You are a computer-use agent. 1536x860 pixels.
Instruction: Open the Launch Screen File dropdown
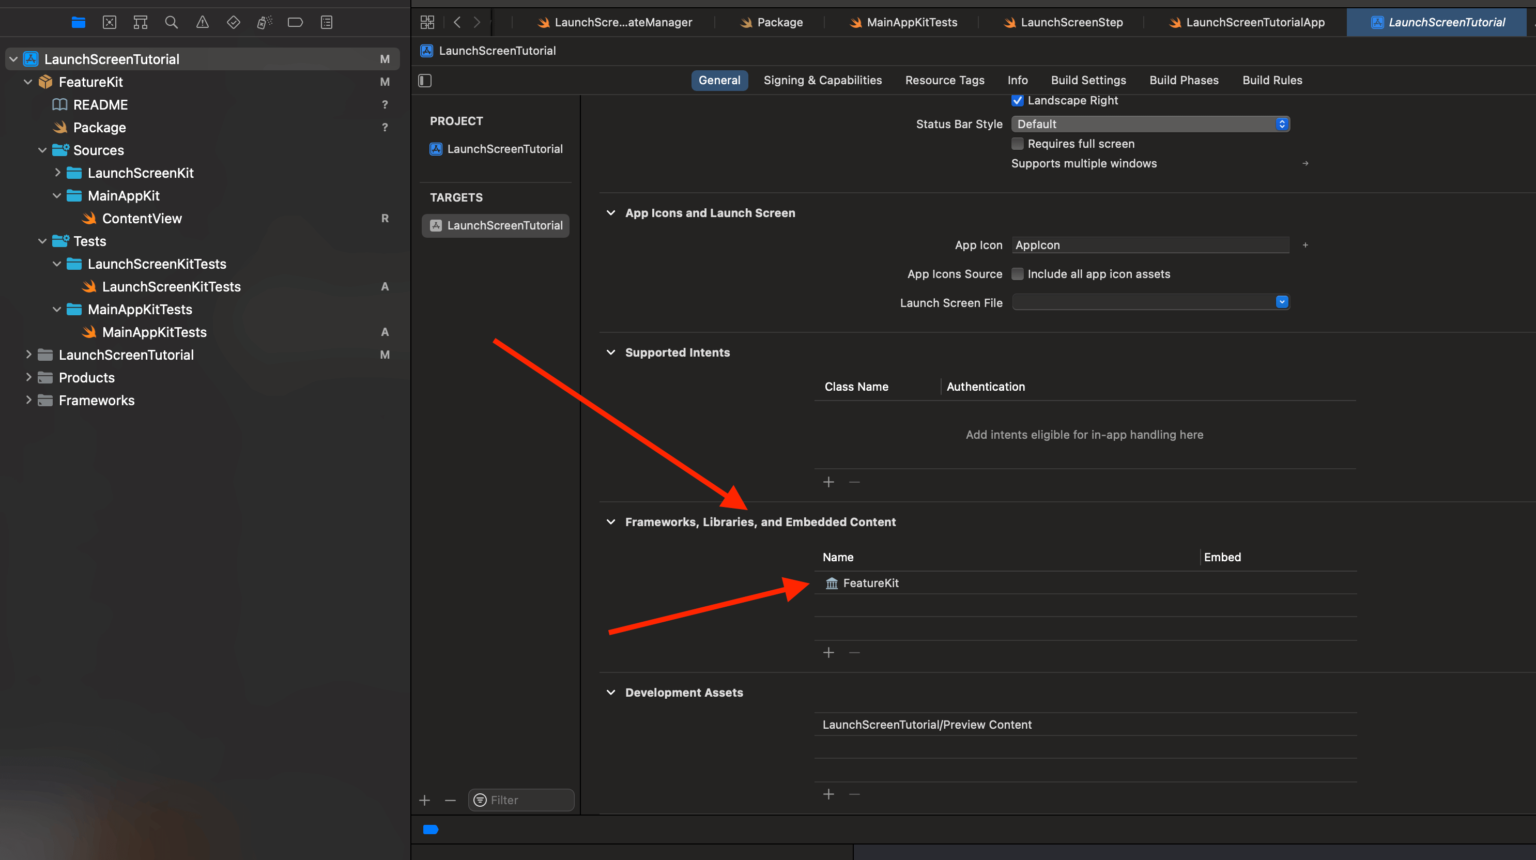[1281, 302]
